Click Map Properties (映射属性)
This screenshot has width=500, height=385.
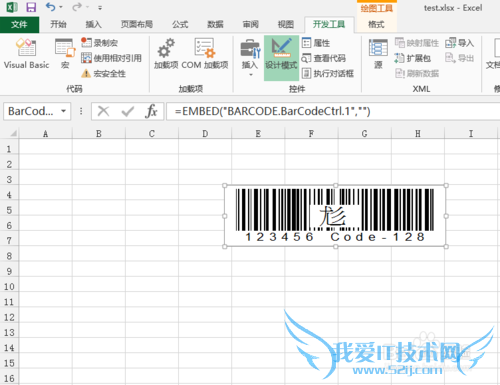click(x=417, y=43)
